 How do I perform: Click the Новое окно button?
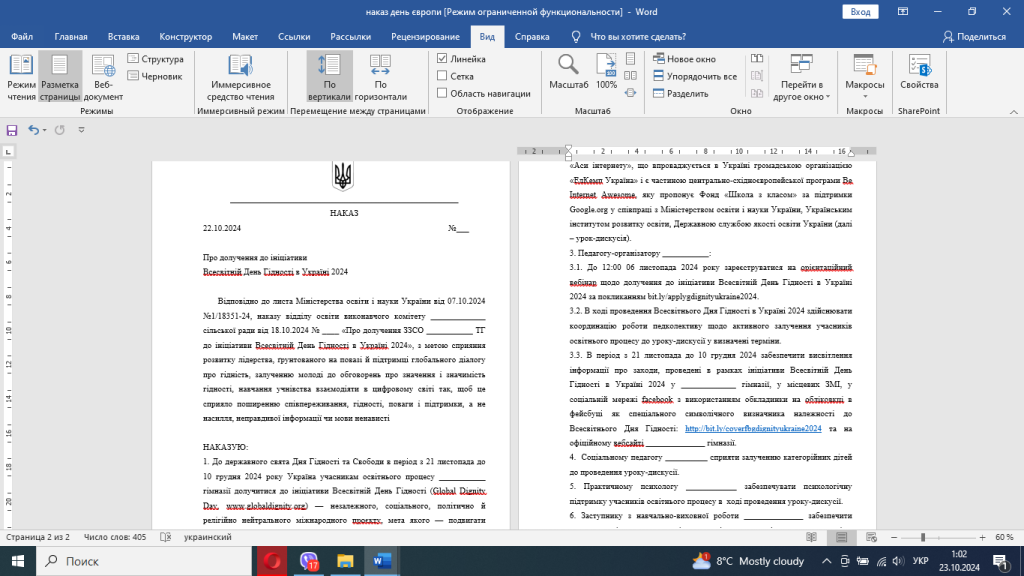684,59
